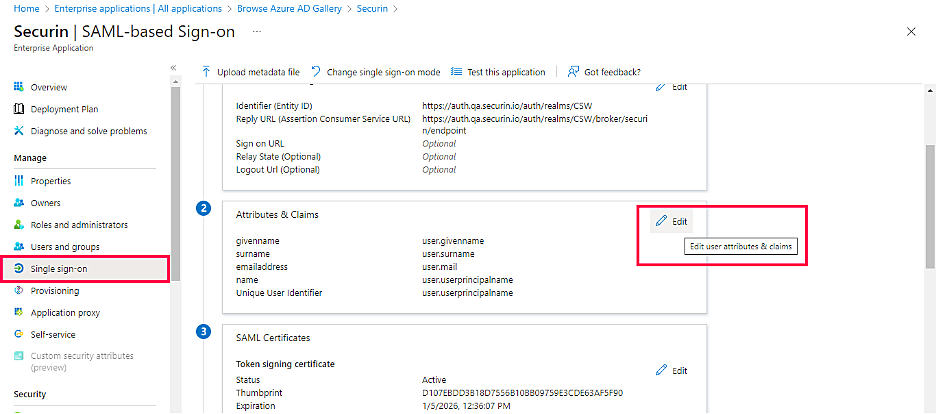Click the Token signing certificate heading
The width and height of the screenshot is (936, 414).
[x=285, y=363]
